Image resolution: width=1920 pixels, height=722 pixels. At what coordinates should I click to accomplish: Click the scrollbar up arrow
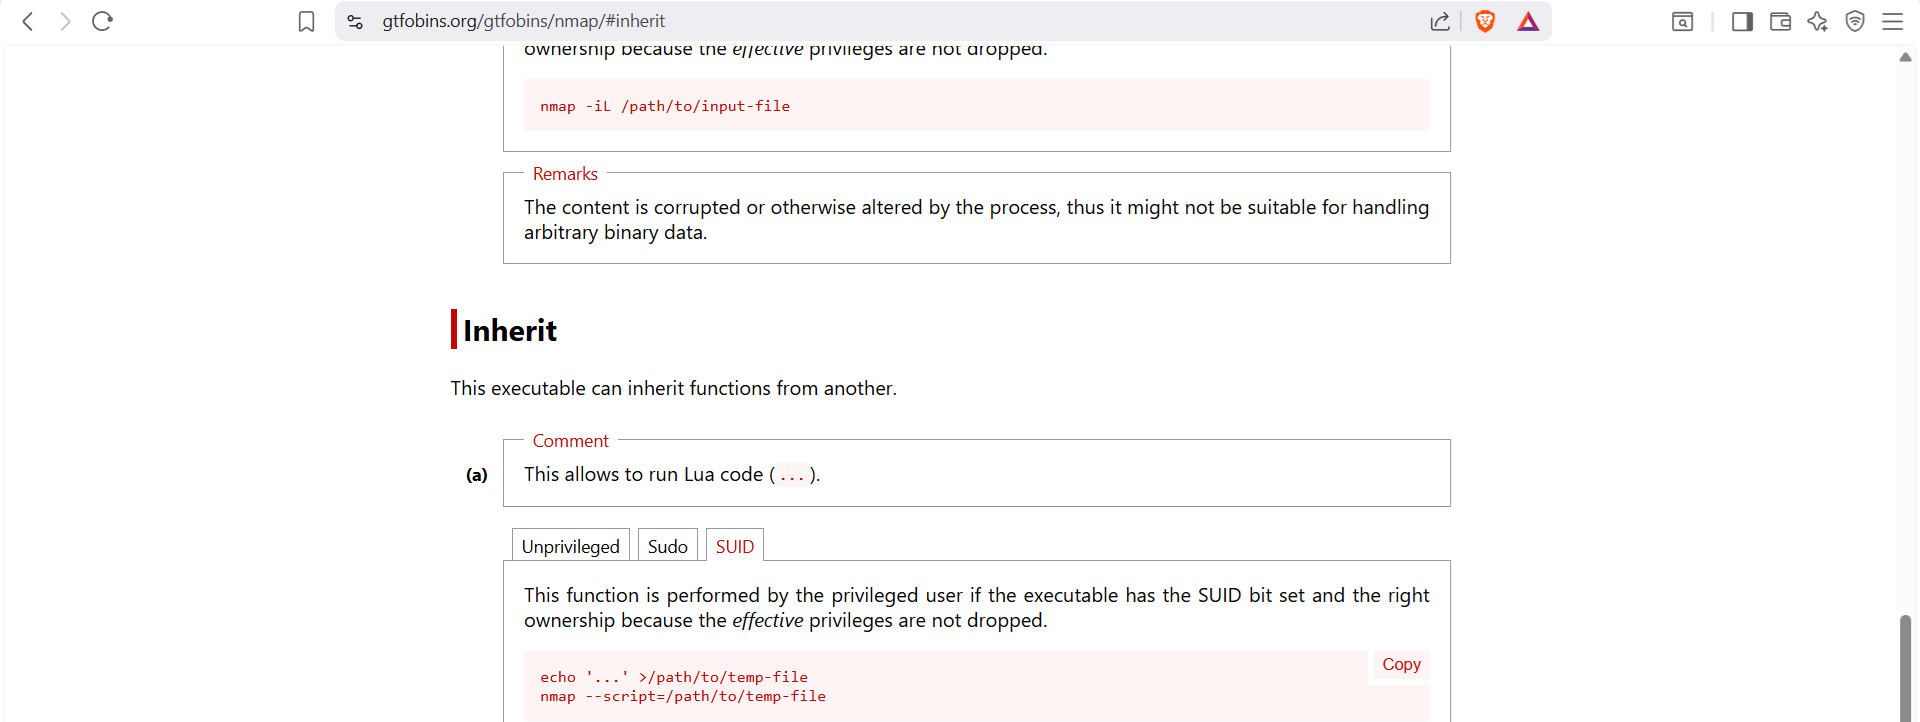(x=1905, y=57)
